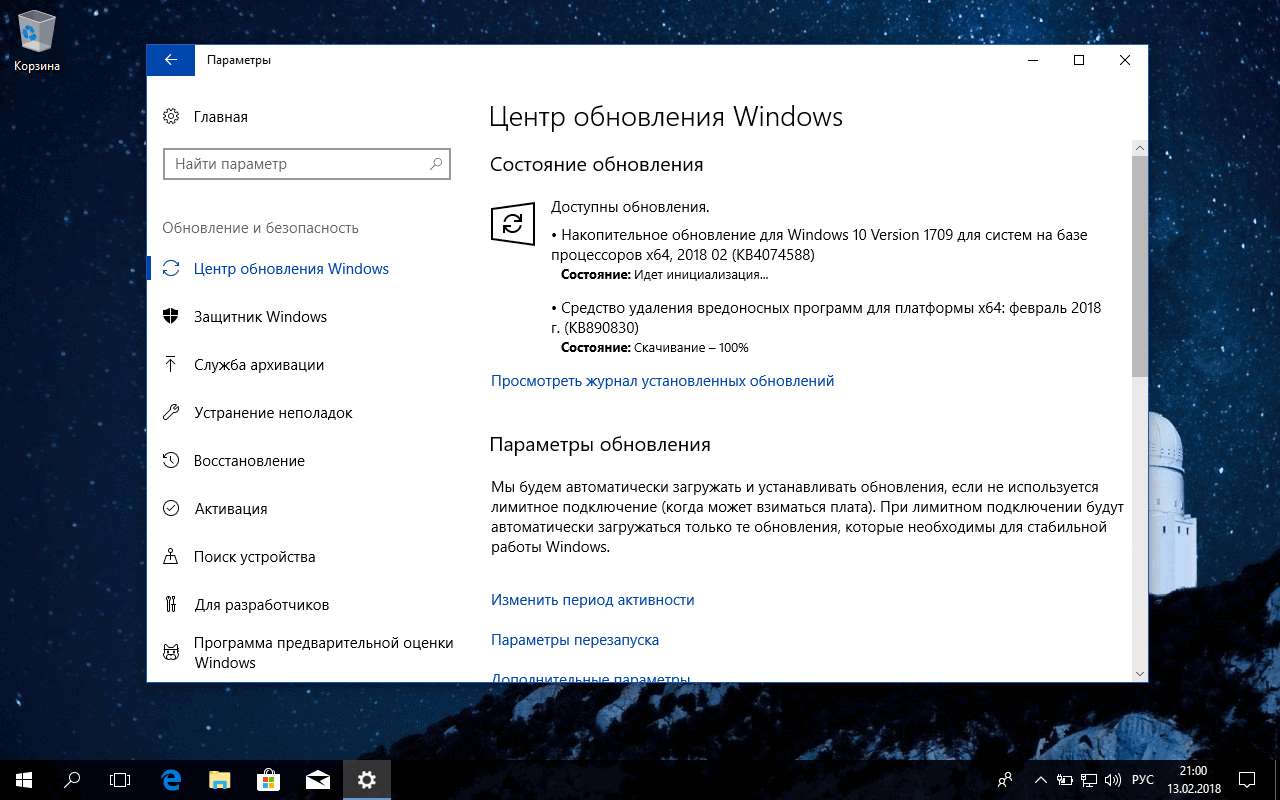Open the Mail app from the taskbar
Screen dimensions: 1280x800
tap(317, 780)
